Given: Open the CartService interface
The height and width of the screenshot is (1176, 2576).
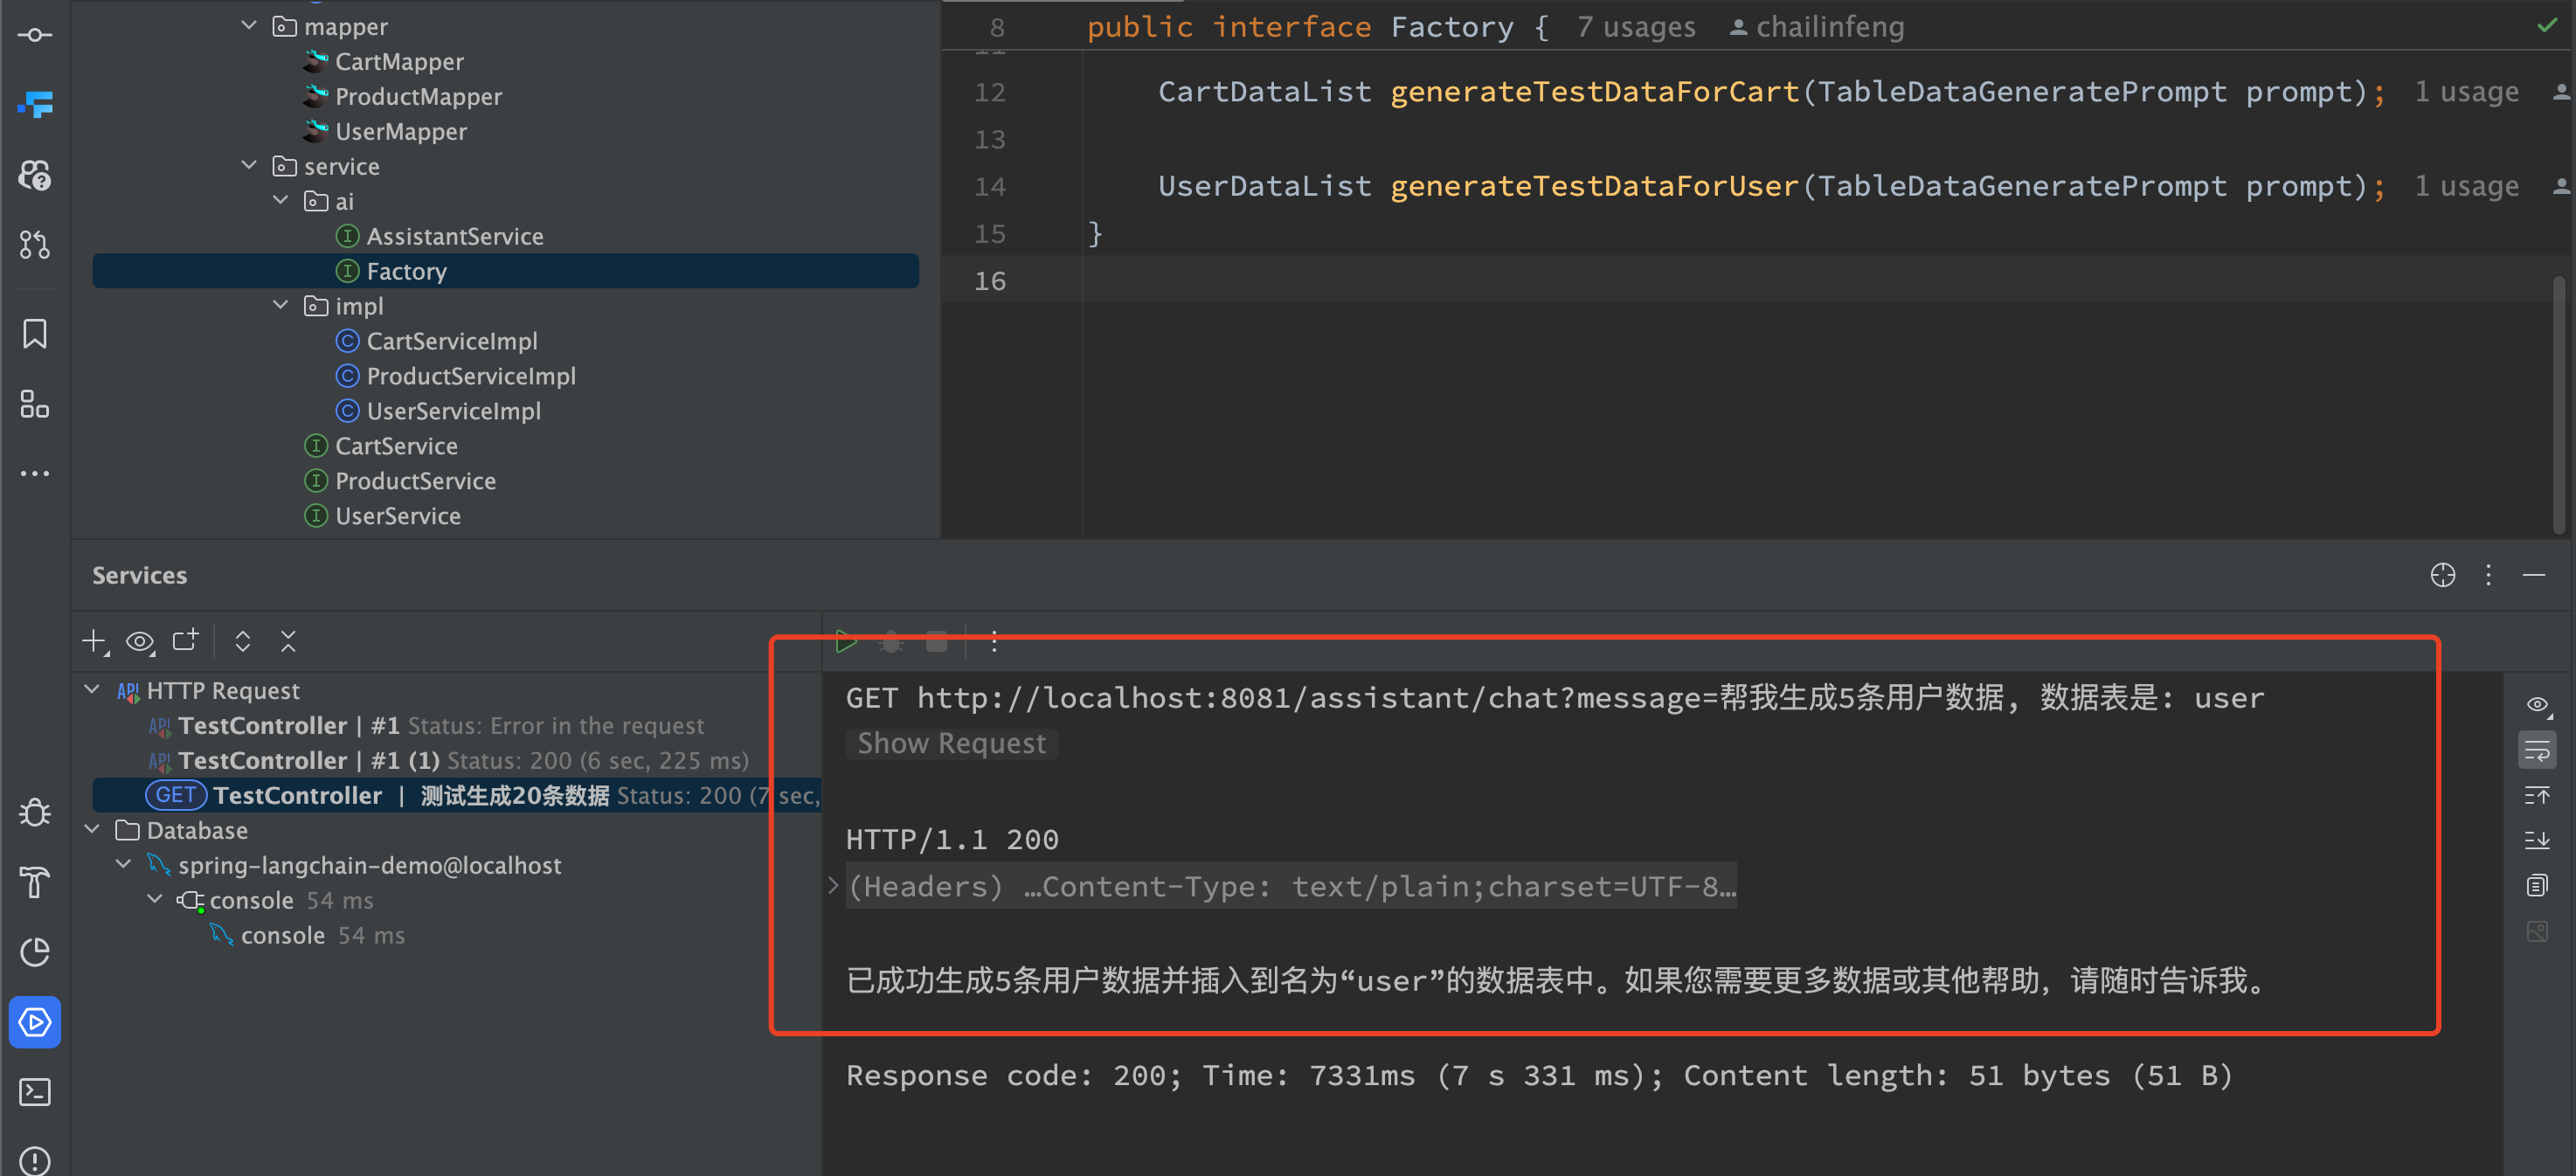Looking at the screenshot, I should [396, 446].
